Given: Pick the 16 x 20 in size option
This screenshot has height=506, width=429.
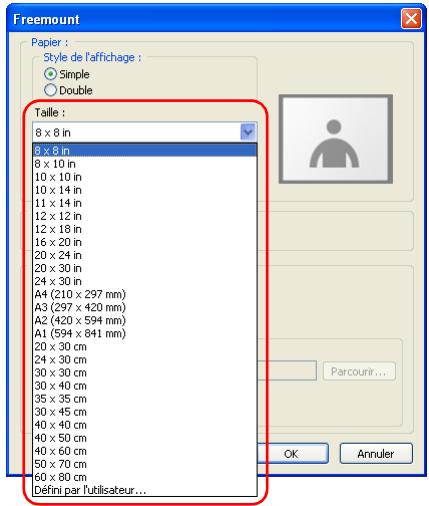Looking at the screenshot, I should click(x=145, y=242).
